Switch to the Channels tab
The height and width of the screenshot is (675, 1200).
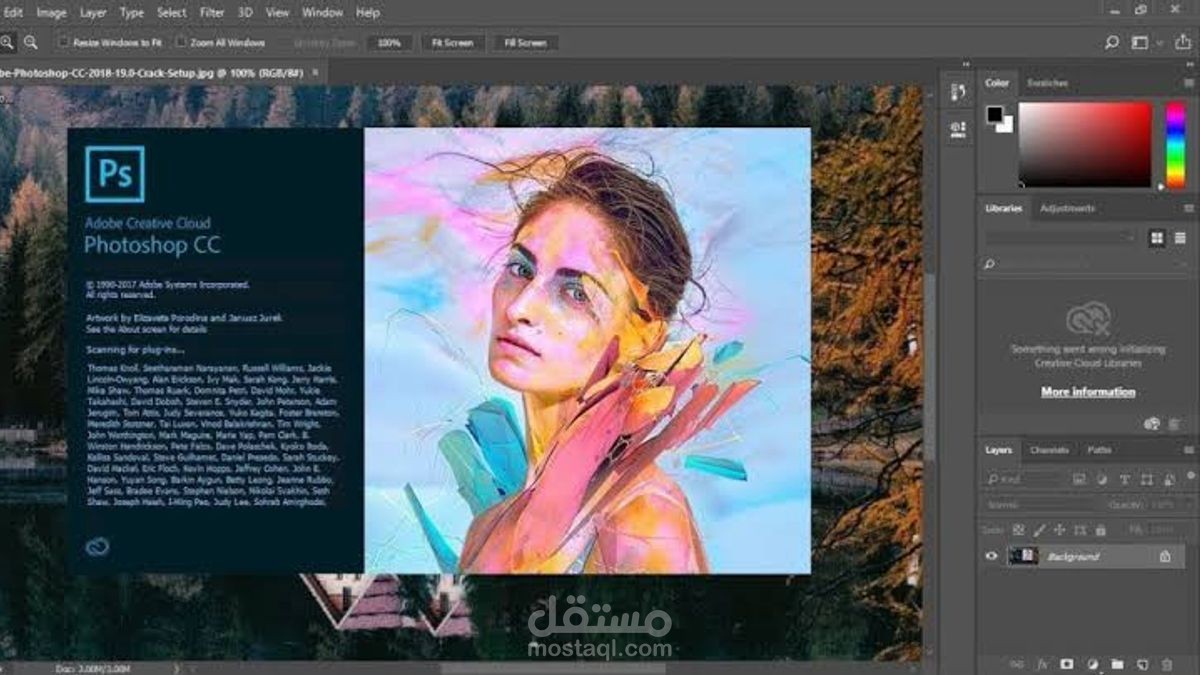(1049, 450)
